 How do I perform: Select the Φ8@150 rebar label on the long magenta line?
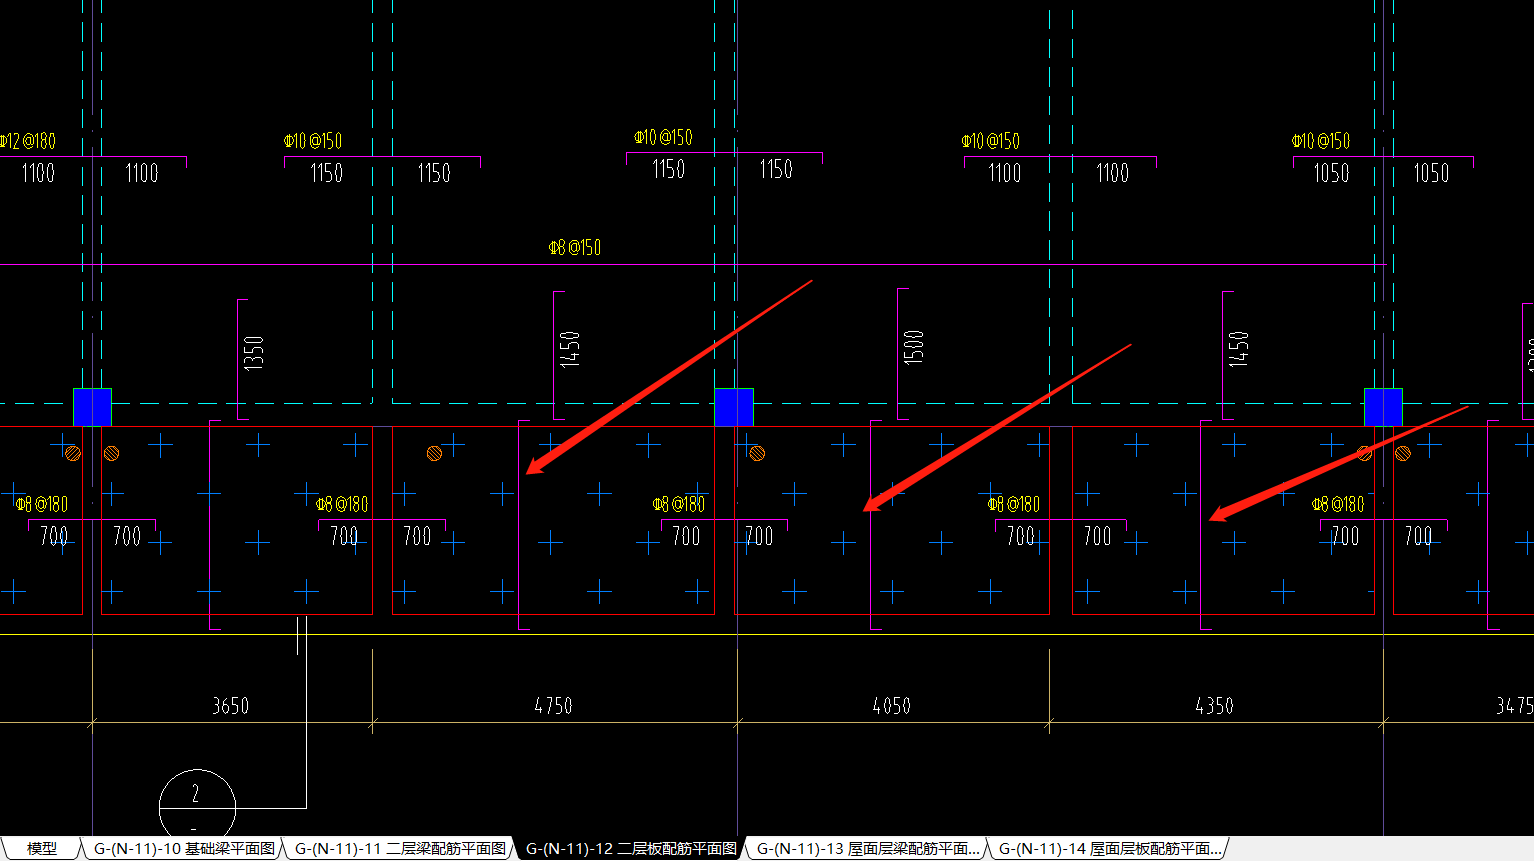575,247
